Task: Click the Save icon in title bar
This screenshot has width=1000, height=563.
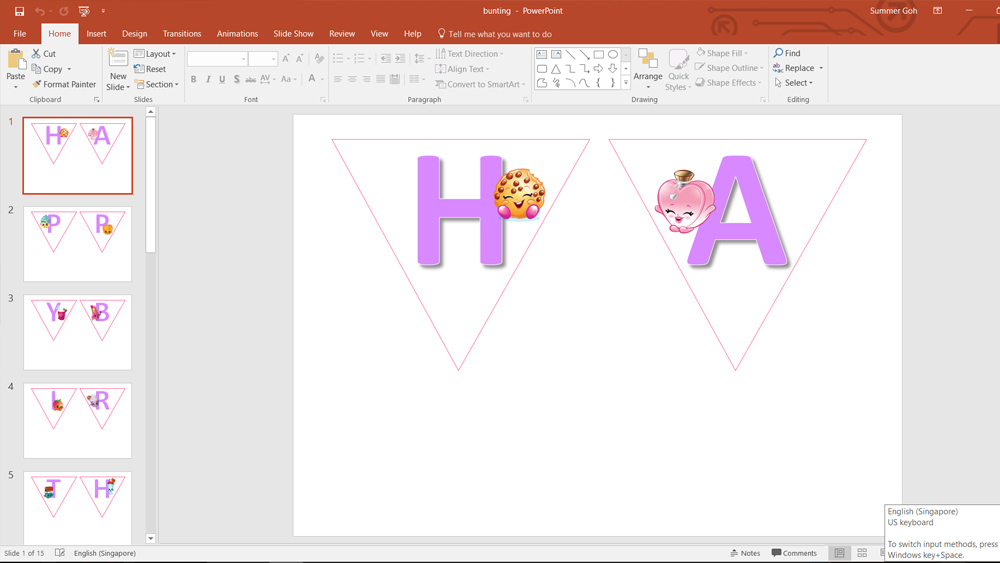Action: pyautogui.click(x=19, y=11)
